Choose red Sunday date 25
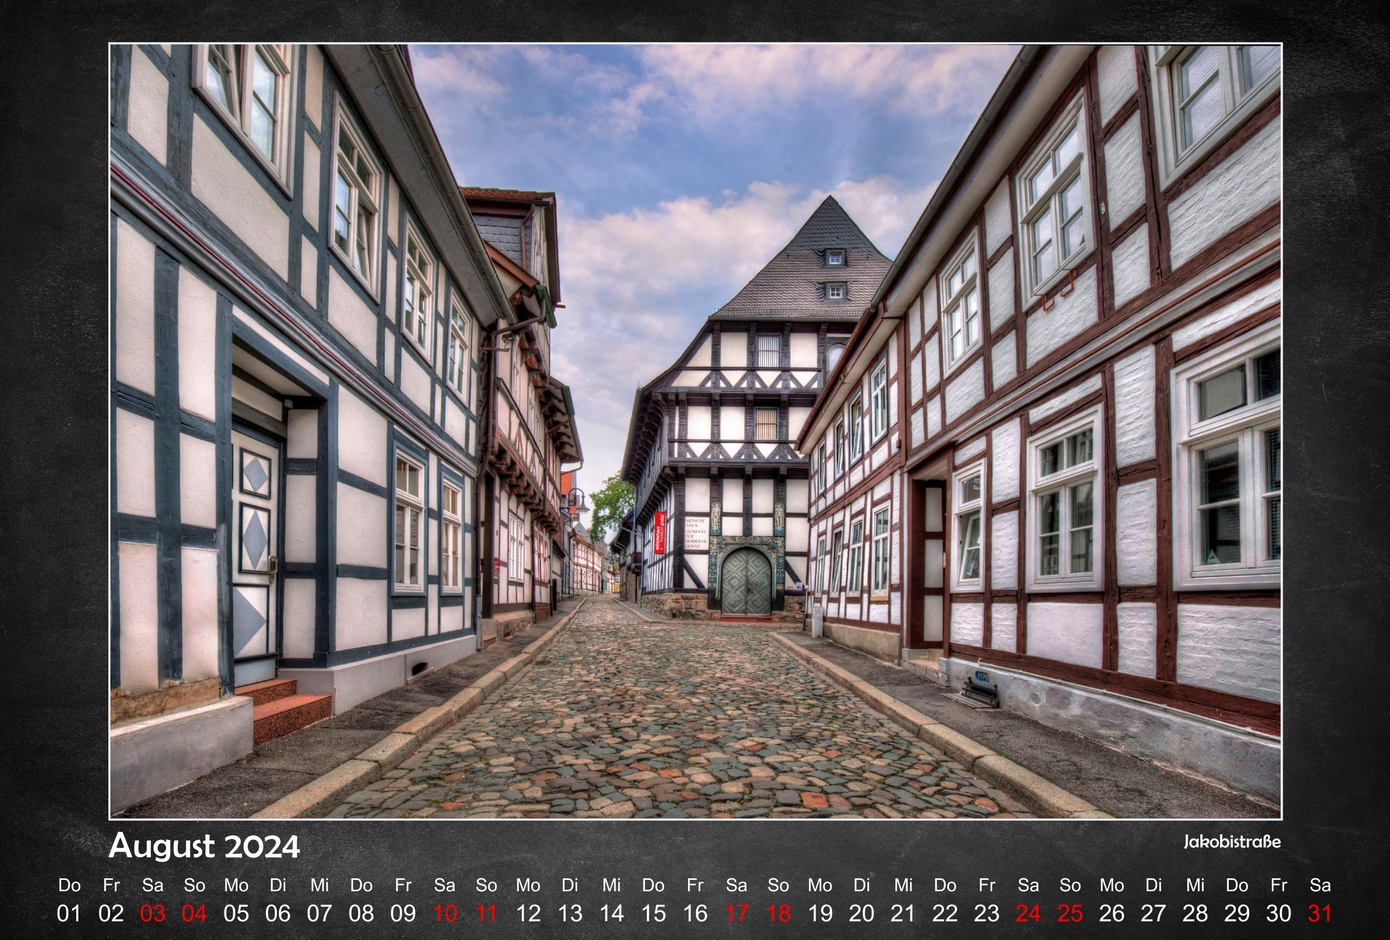The image size is (1390, 940). point(1070,913)
